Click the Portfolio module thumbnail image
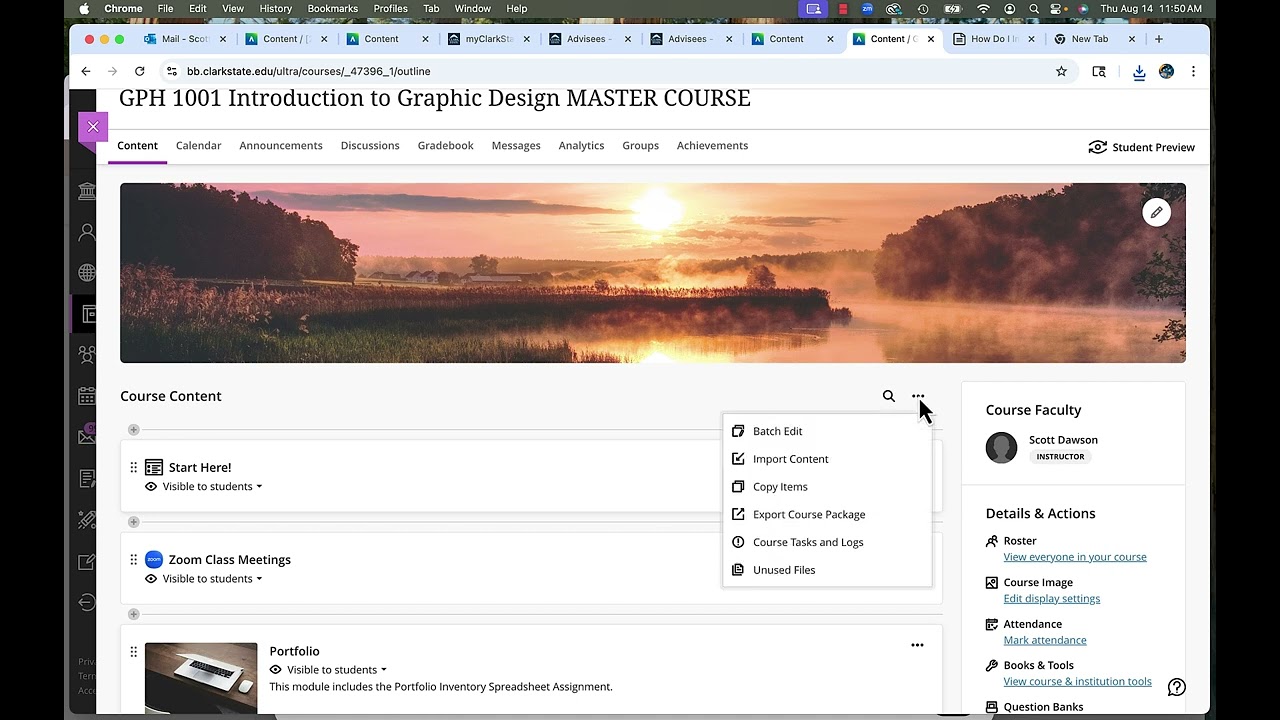The height and width of the screenshot is (720, 1280). click(201, 678)
